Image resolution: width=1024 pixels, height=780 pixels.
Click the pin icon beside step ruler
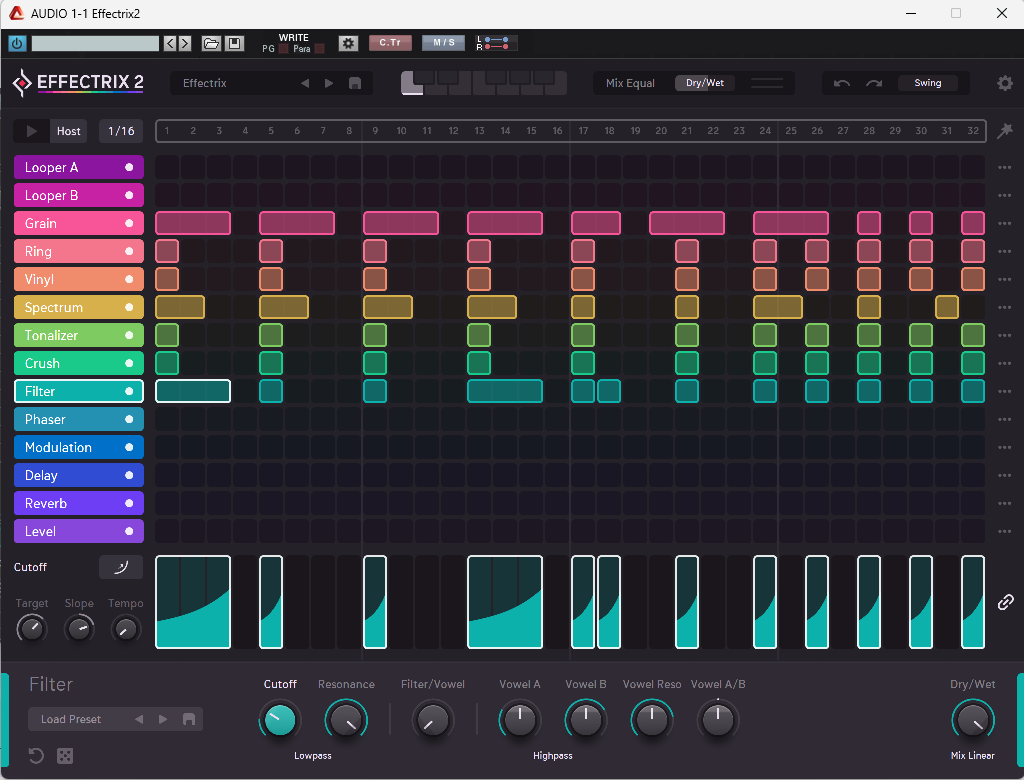(x=1004, y=131)
